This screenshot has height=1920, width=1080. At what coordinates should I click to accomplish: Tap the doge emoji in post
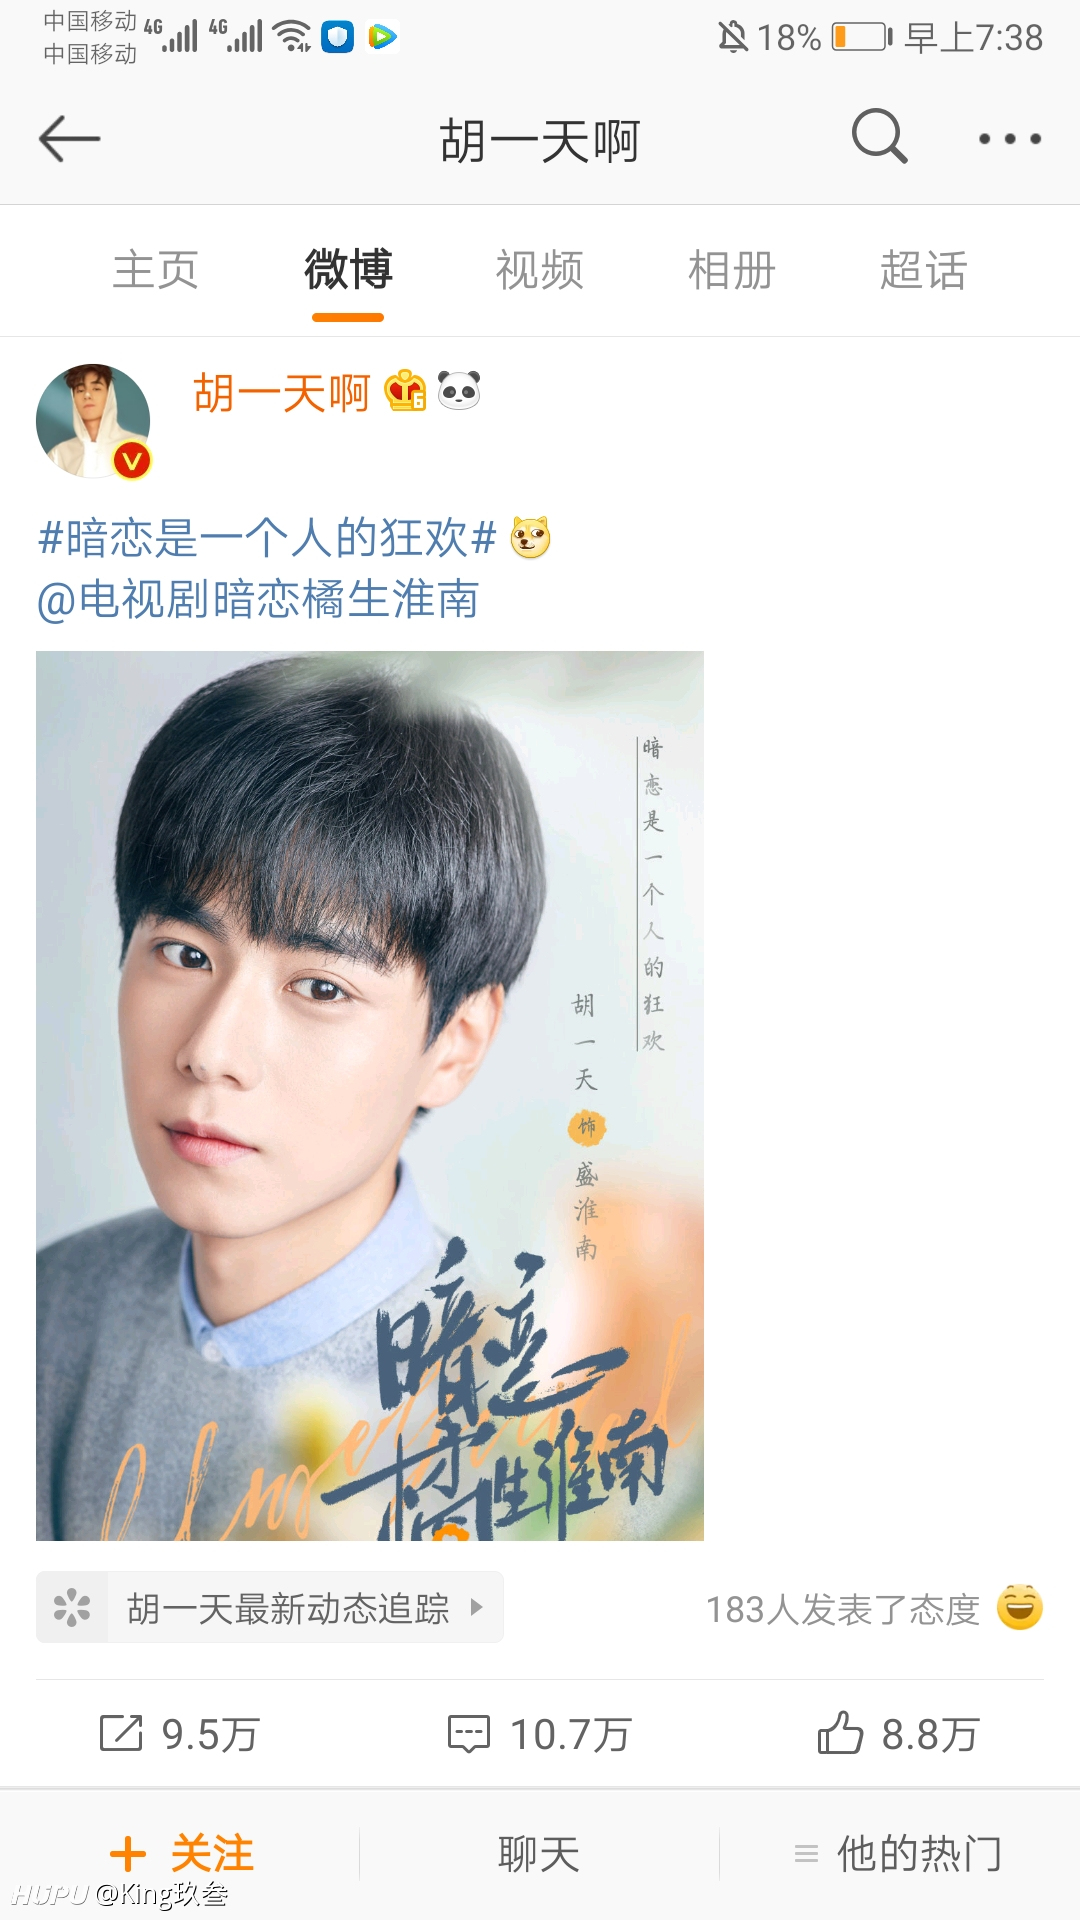[531, 538]
